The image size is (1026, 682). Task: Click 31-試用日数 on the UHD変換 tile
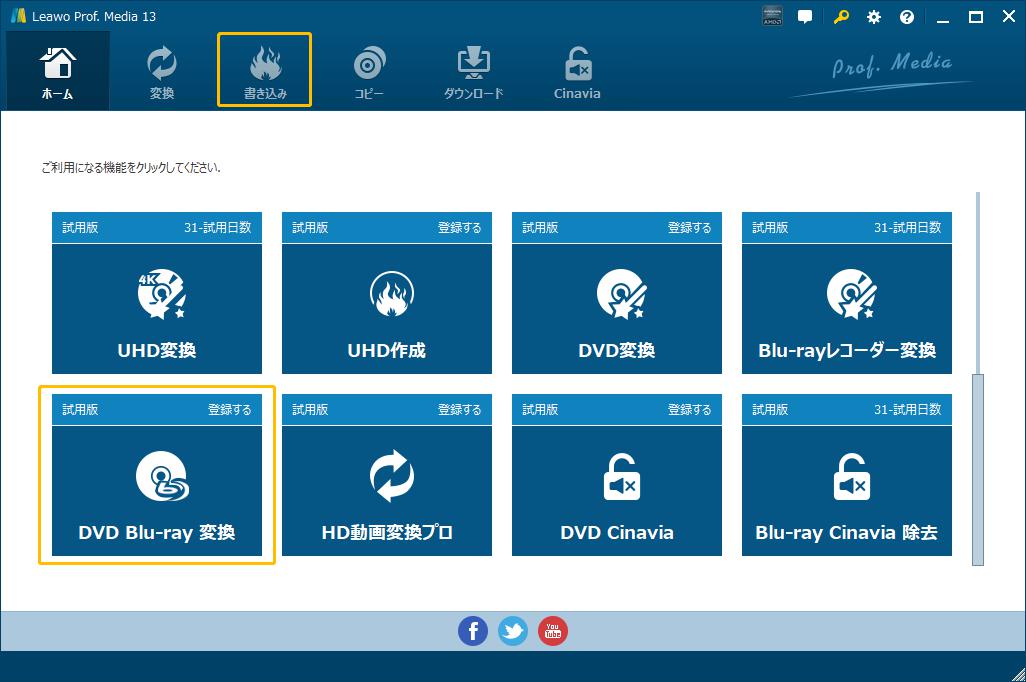[217, 228]
